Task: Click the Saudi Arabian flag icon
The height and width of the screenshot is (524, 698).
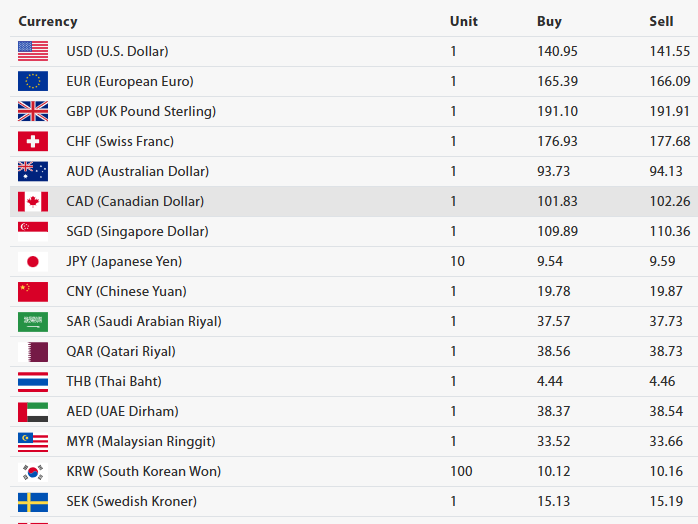Action: (32, 321)
